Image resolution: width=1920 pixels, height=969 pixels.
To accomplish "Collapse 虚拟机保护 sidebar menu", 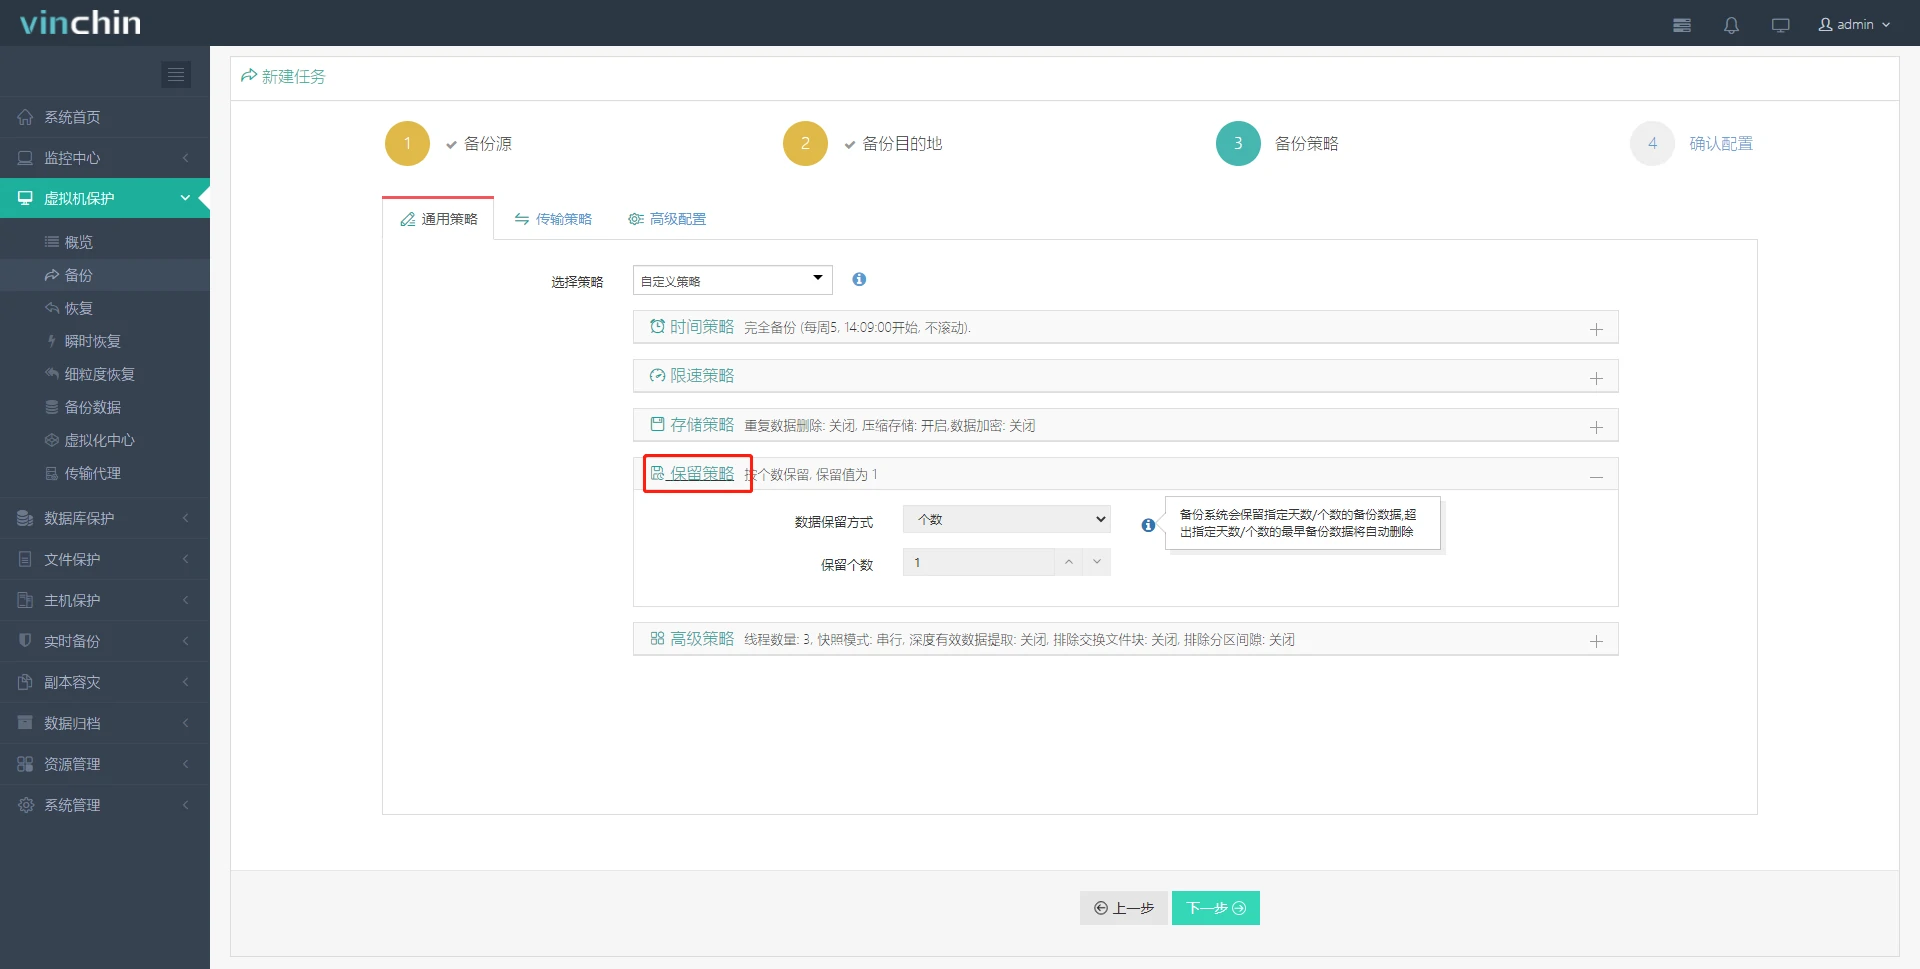I will point(105,198).
